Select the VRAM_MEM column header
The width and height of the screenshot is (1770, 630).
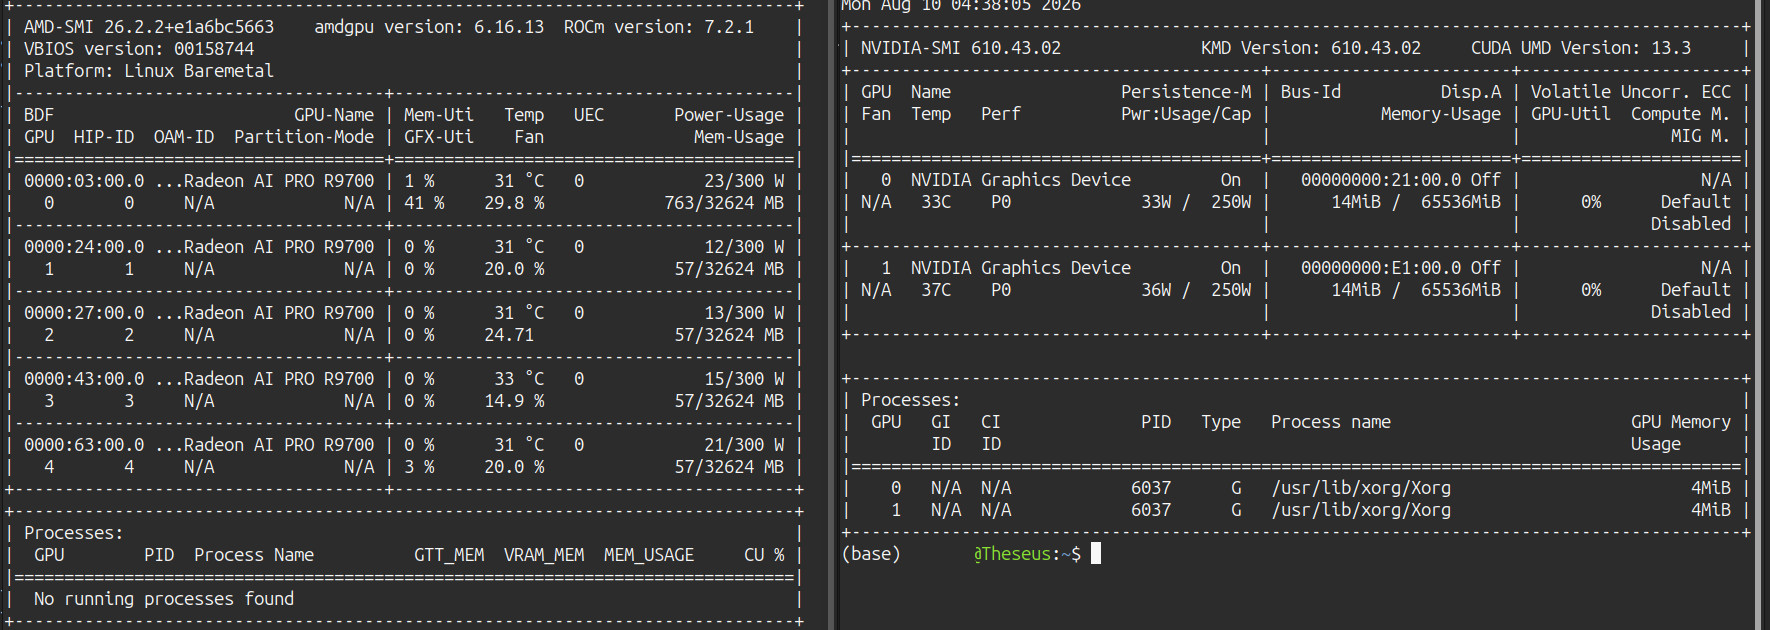click(x=544, y=555)
